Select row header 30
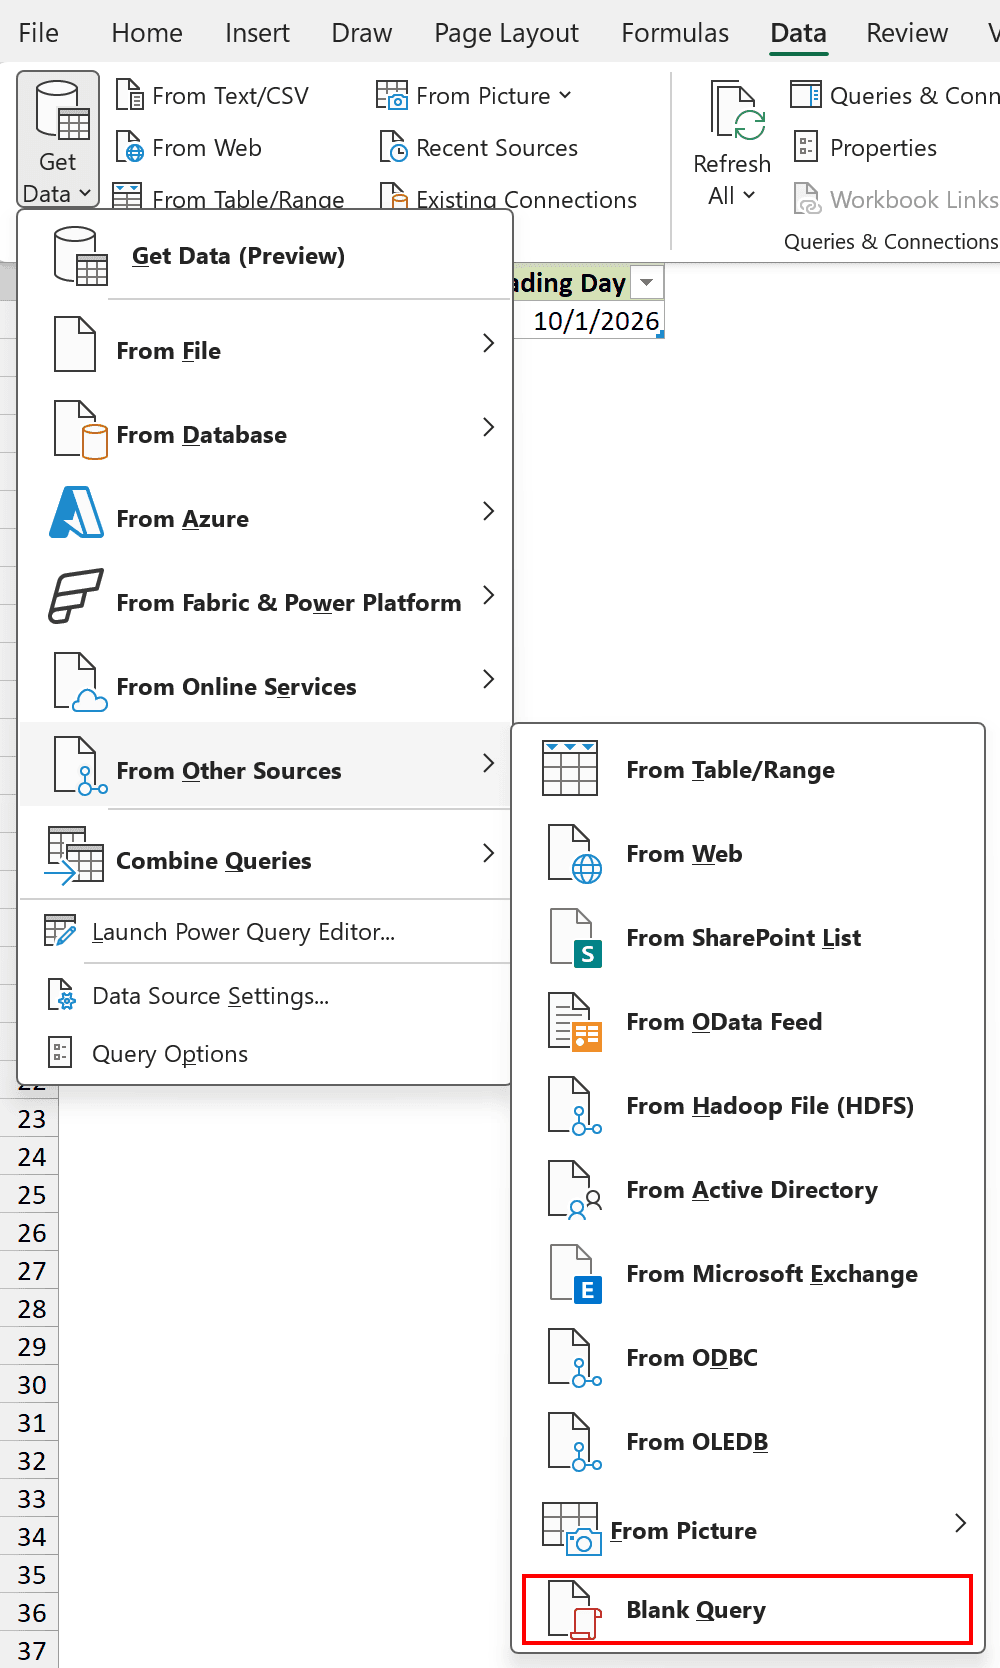The image size is (1000, 1668). click(30, 1385)
